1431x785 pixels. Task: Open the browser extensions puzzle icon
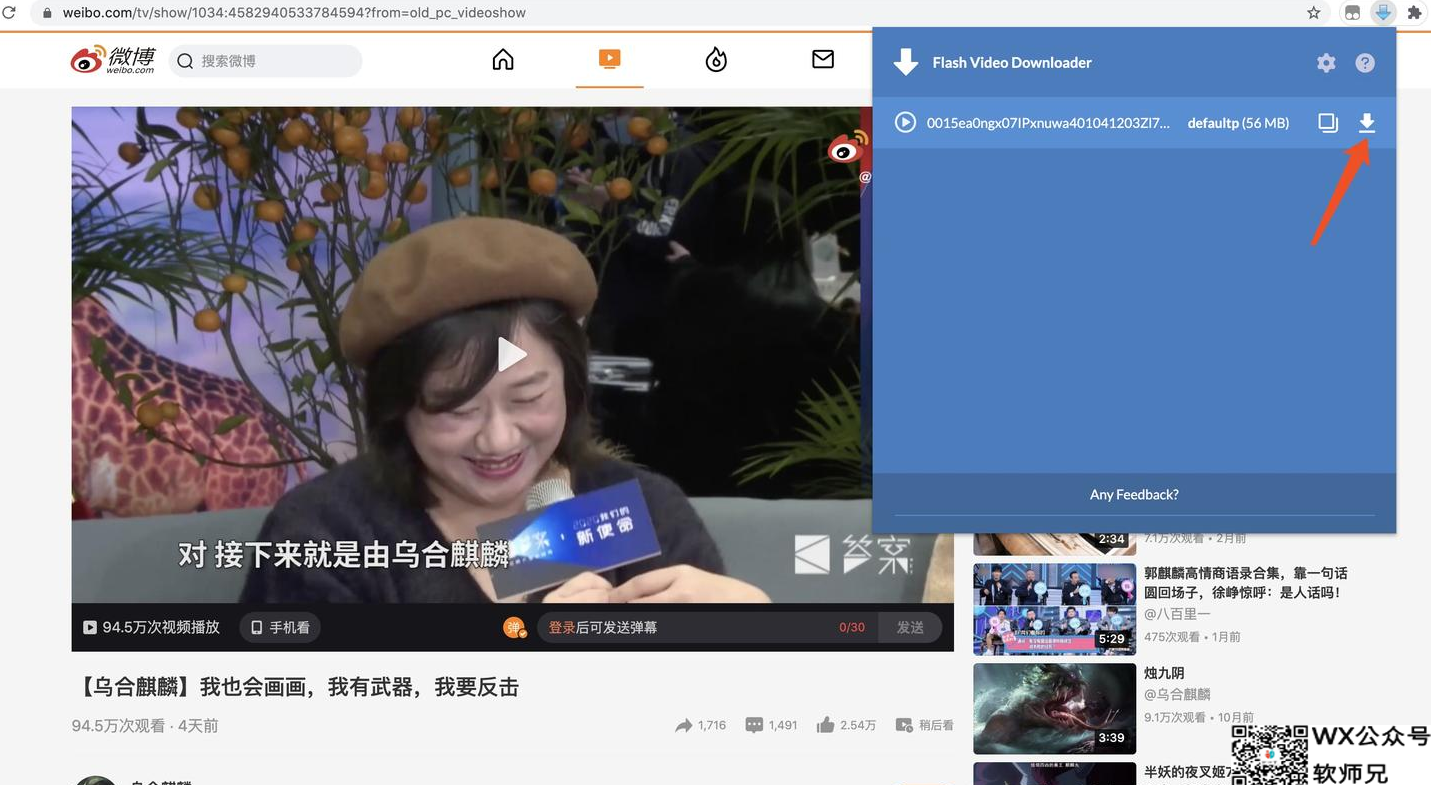pos(1414,13)
